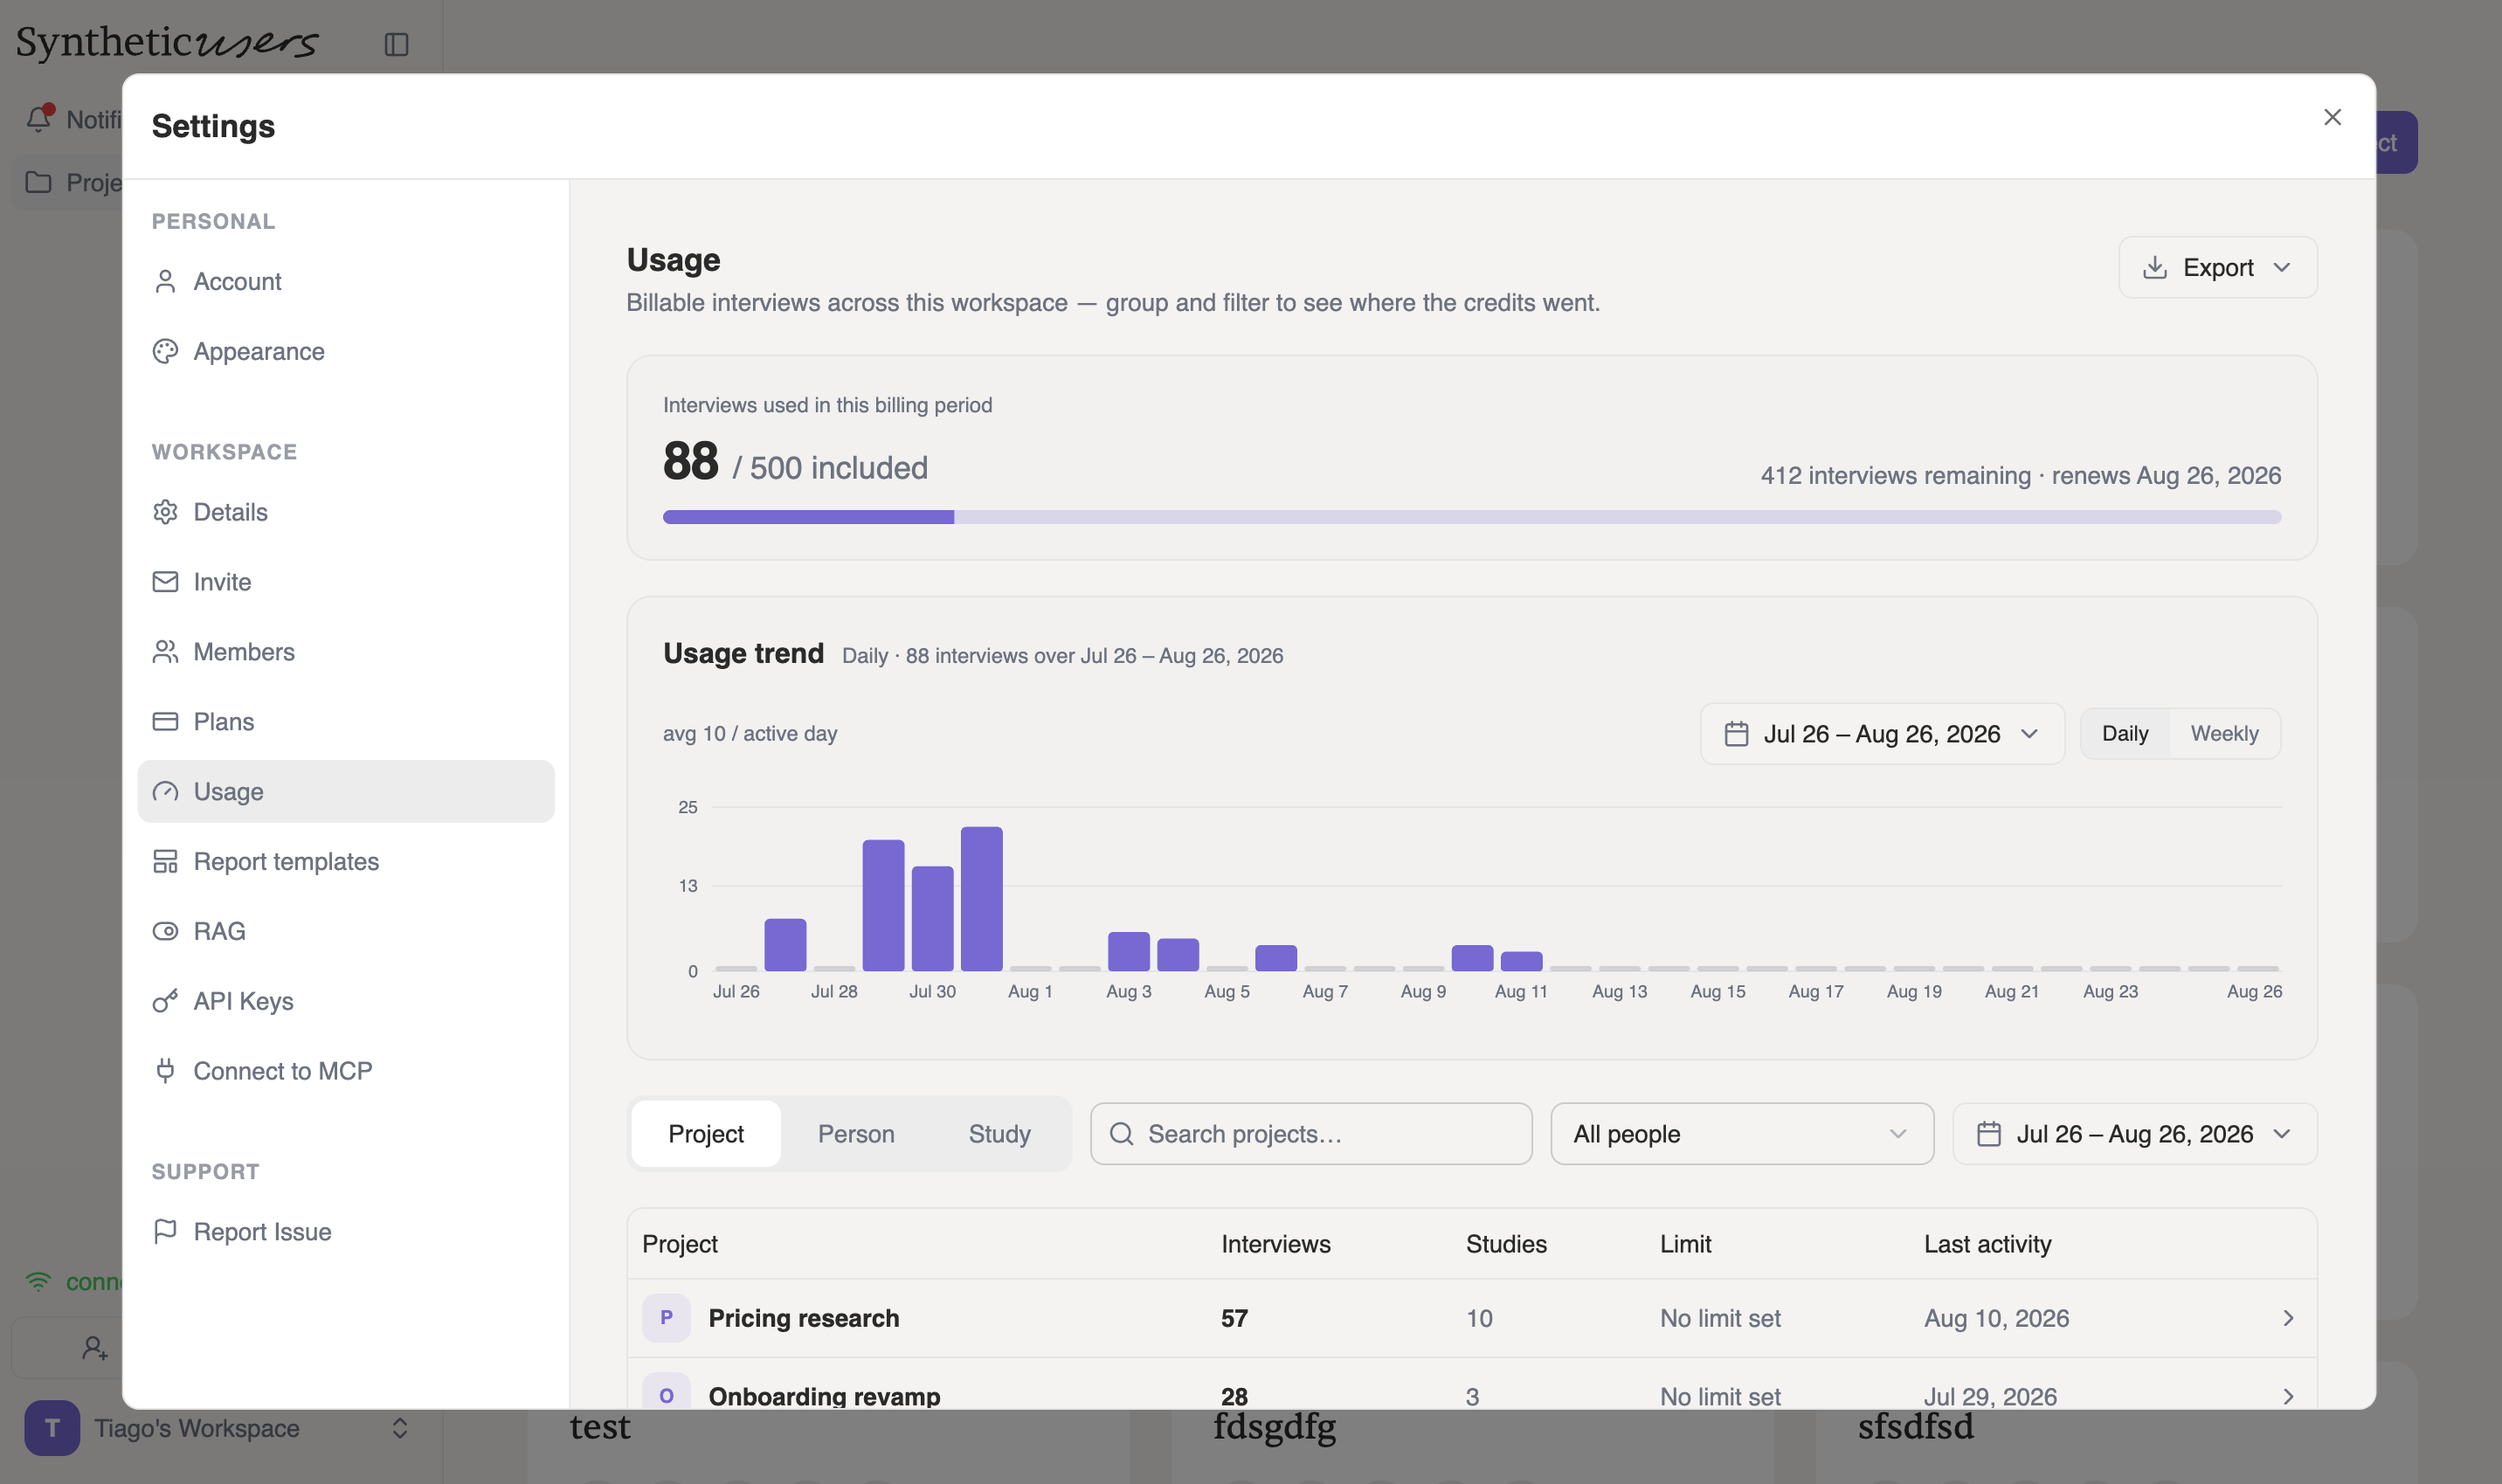Open the API Keys page

click(x=345, y=1001)
